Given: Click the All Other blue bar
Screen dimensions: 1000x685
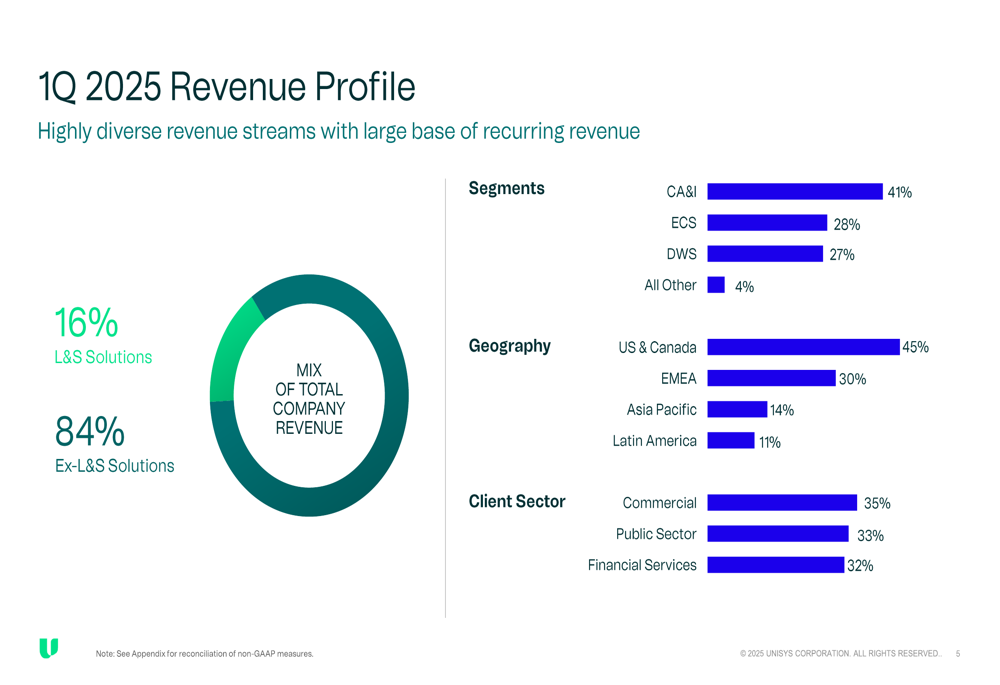Looking at the screenshot, I should point(716,284).
